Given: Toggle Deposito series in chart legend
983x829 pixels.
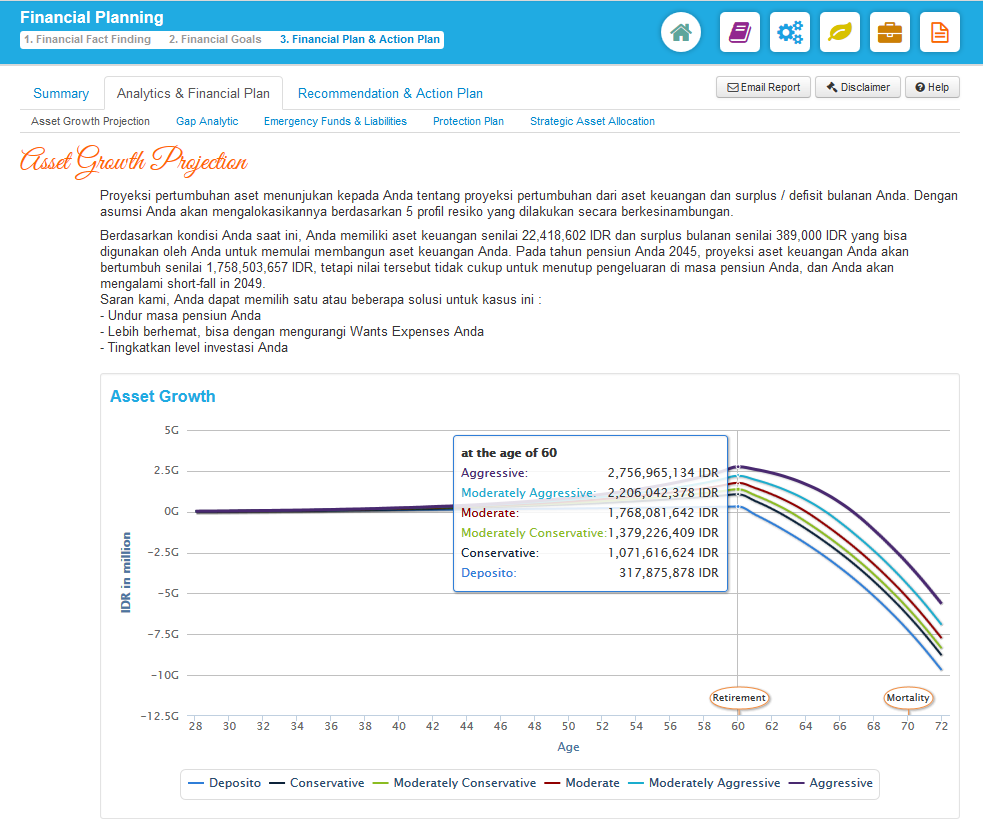Looking at the screenshot, I should tap(225, 783).
